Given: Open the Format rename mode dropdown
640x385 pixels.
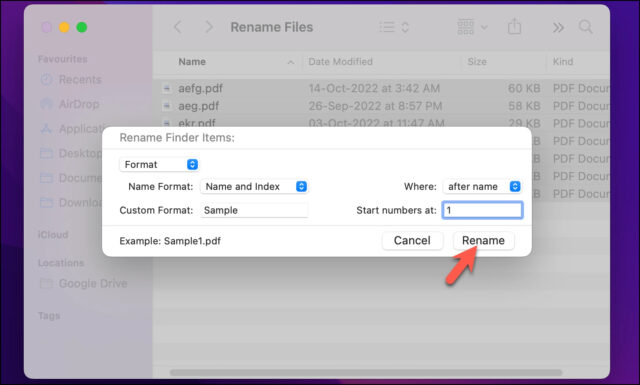Looking at the screenshot, I should pos(159,165).
